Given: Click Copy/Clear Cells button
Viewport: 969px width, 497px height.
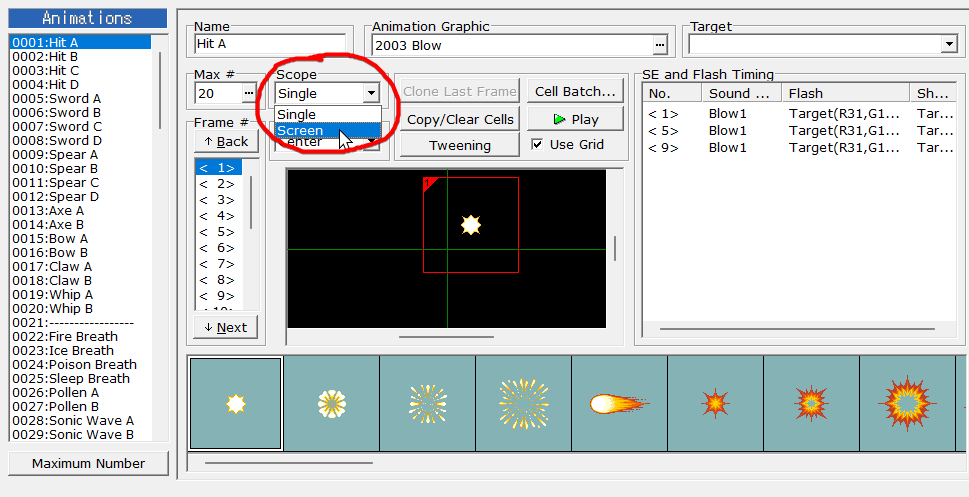Looking at the screenshot, I should pyautogui.click(x=460, y=119).
